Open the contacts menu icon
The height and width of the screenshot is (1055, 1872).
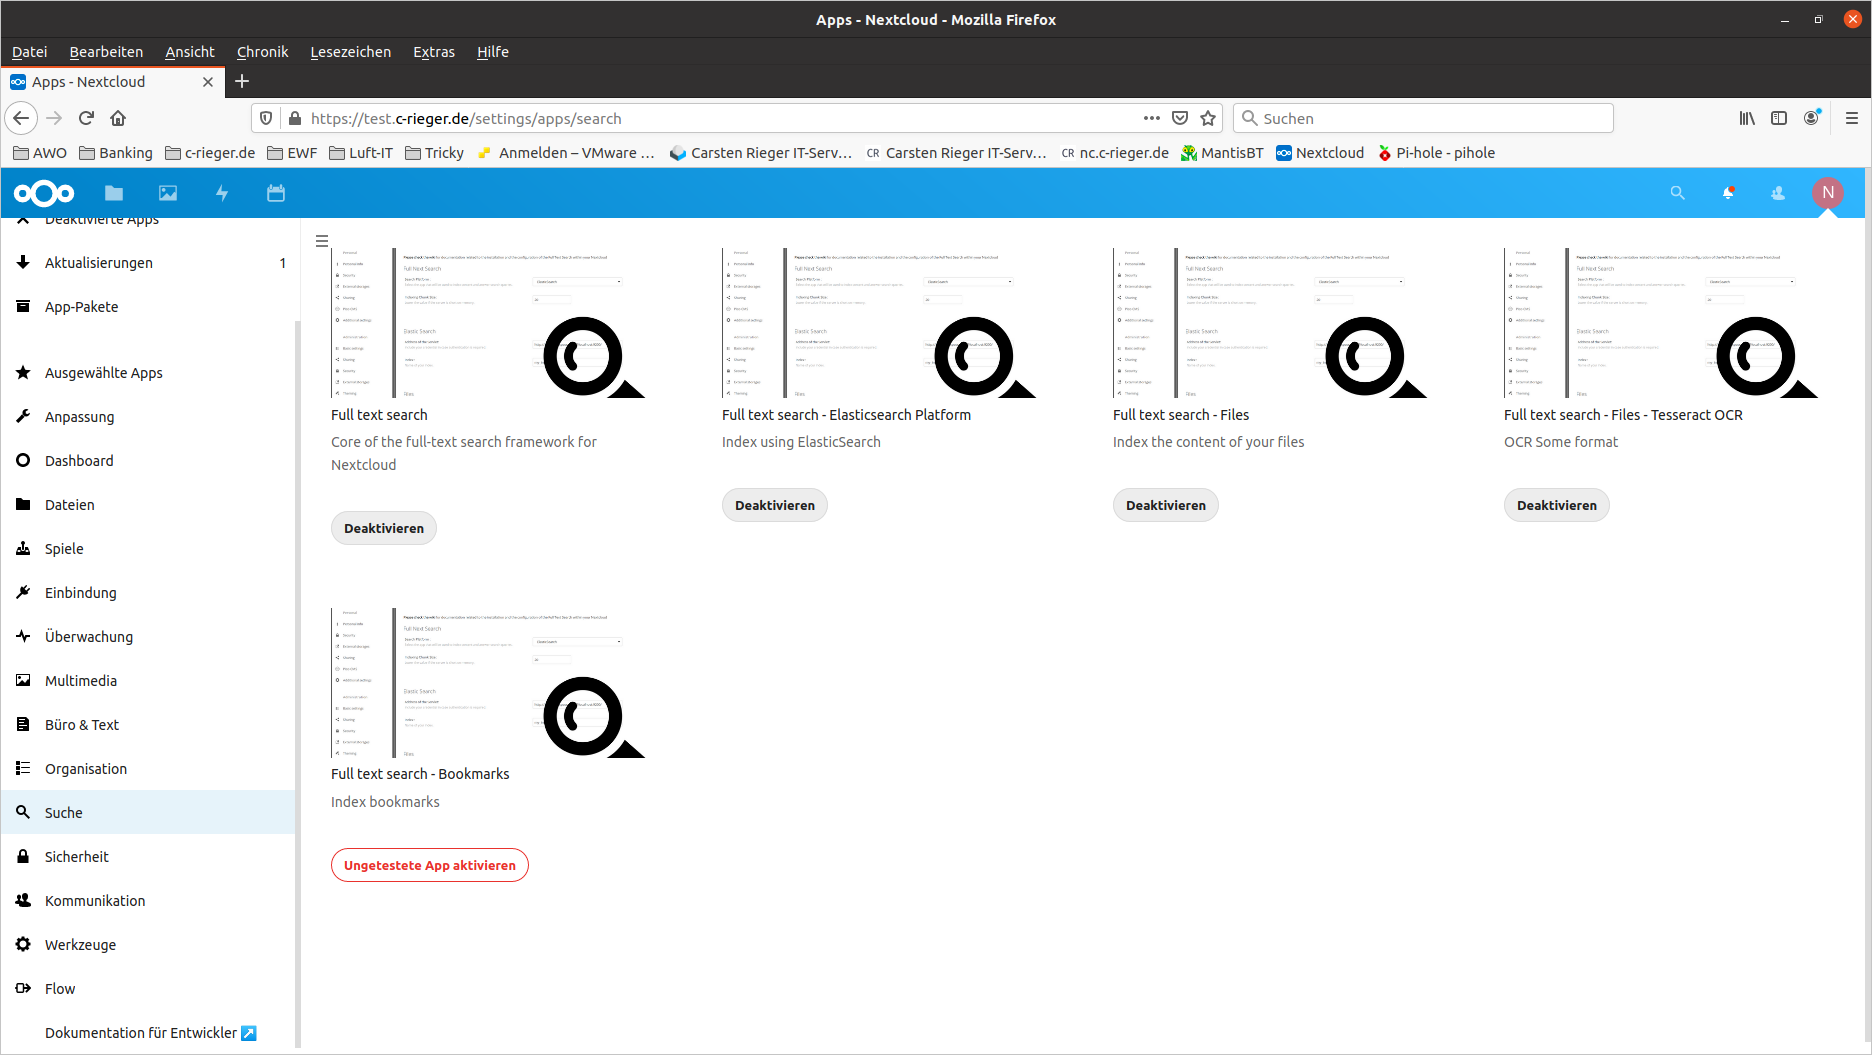pos(1778,193)
